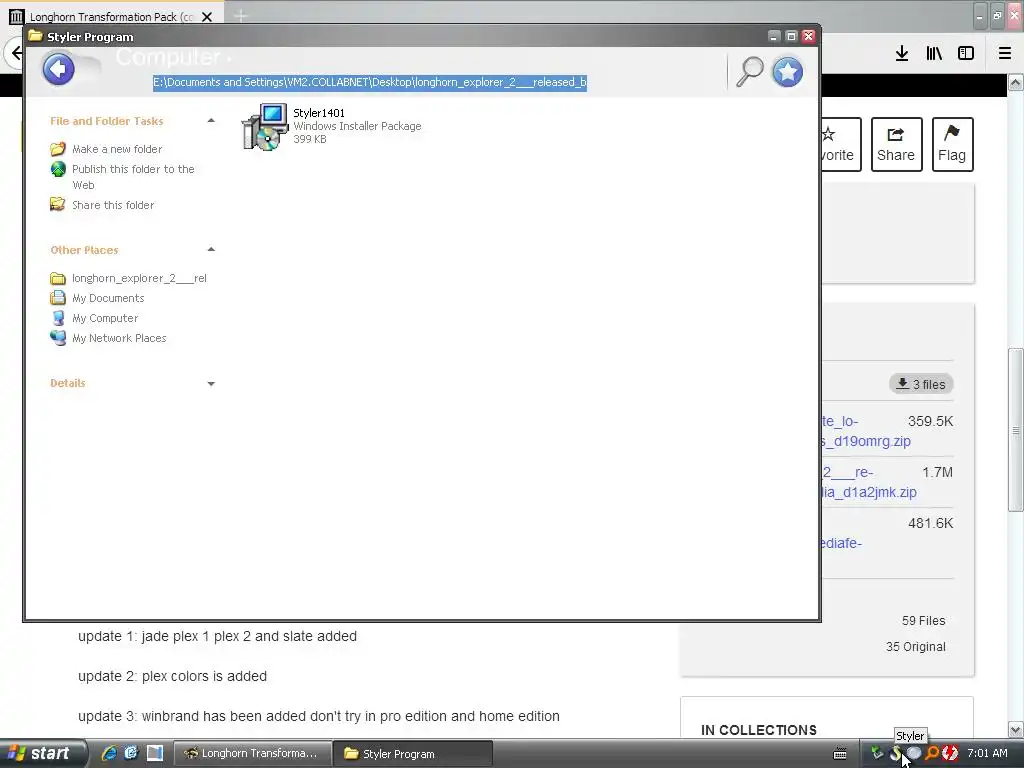Click the blue Back arrow in Styler Program window
The image size is (1024, 768).
(x=58, y=69)
